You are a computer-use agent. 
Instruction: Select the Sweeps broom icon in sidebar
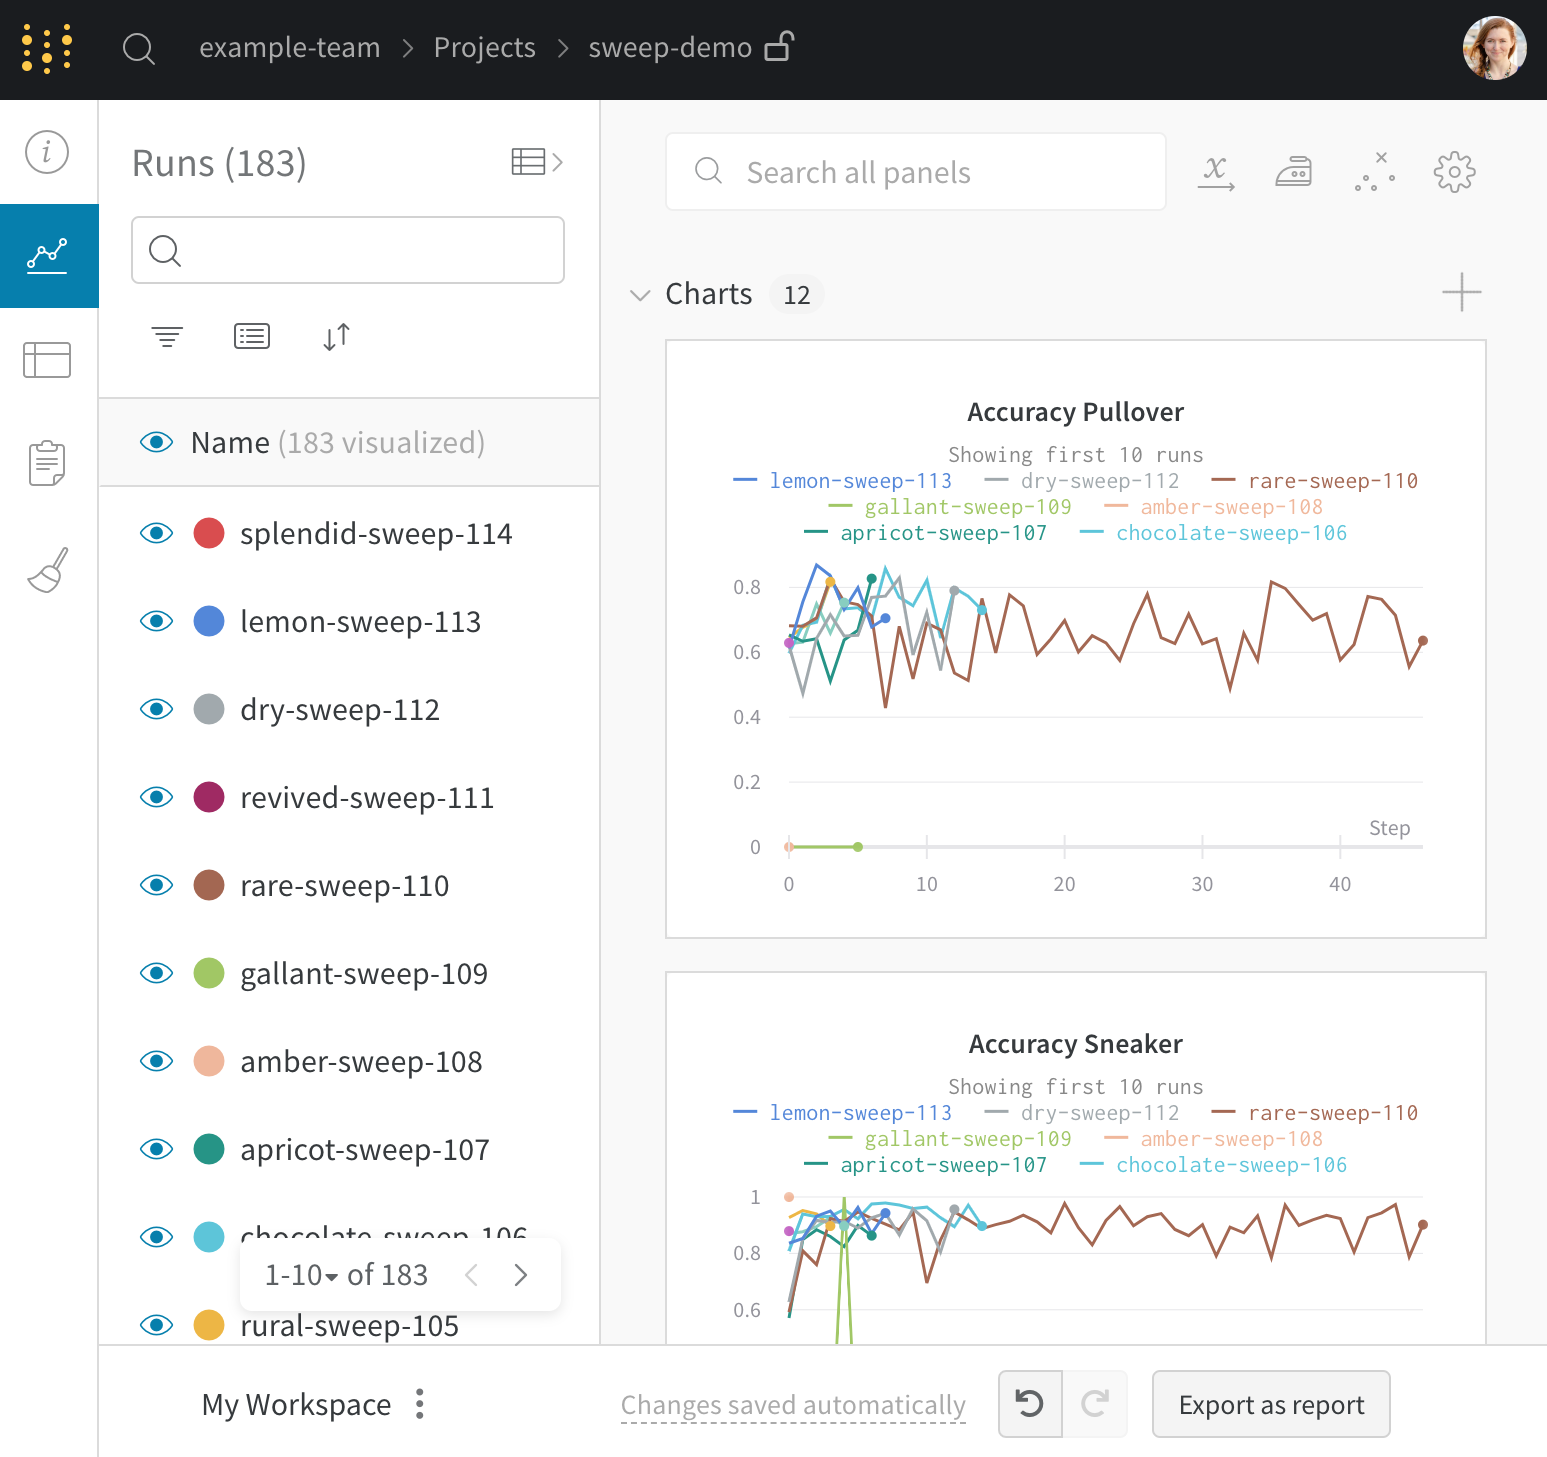click(x=47, y=570)
